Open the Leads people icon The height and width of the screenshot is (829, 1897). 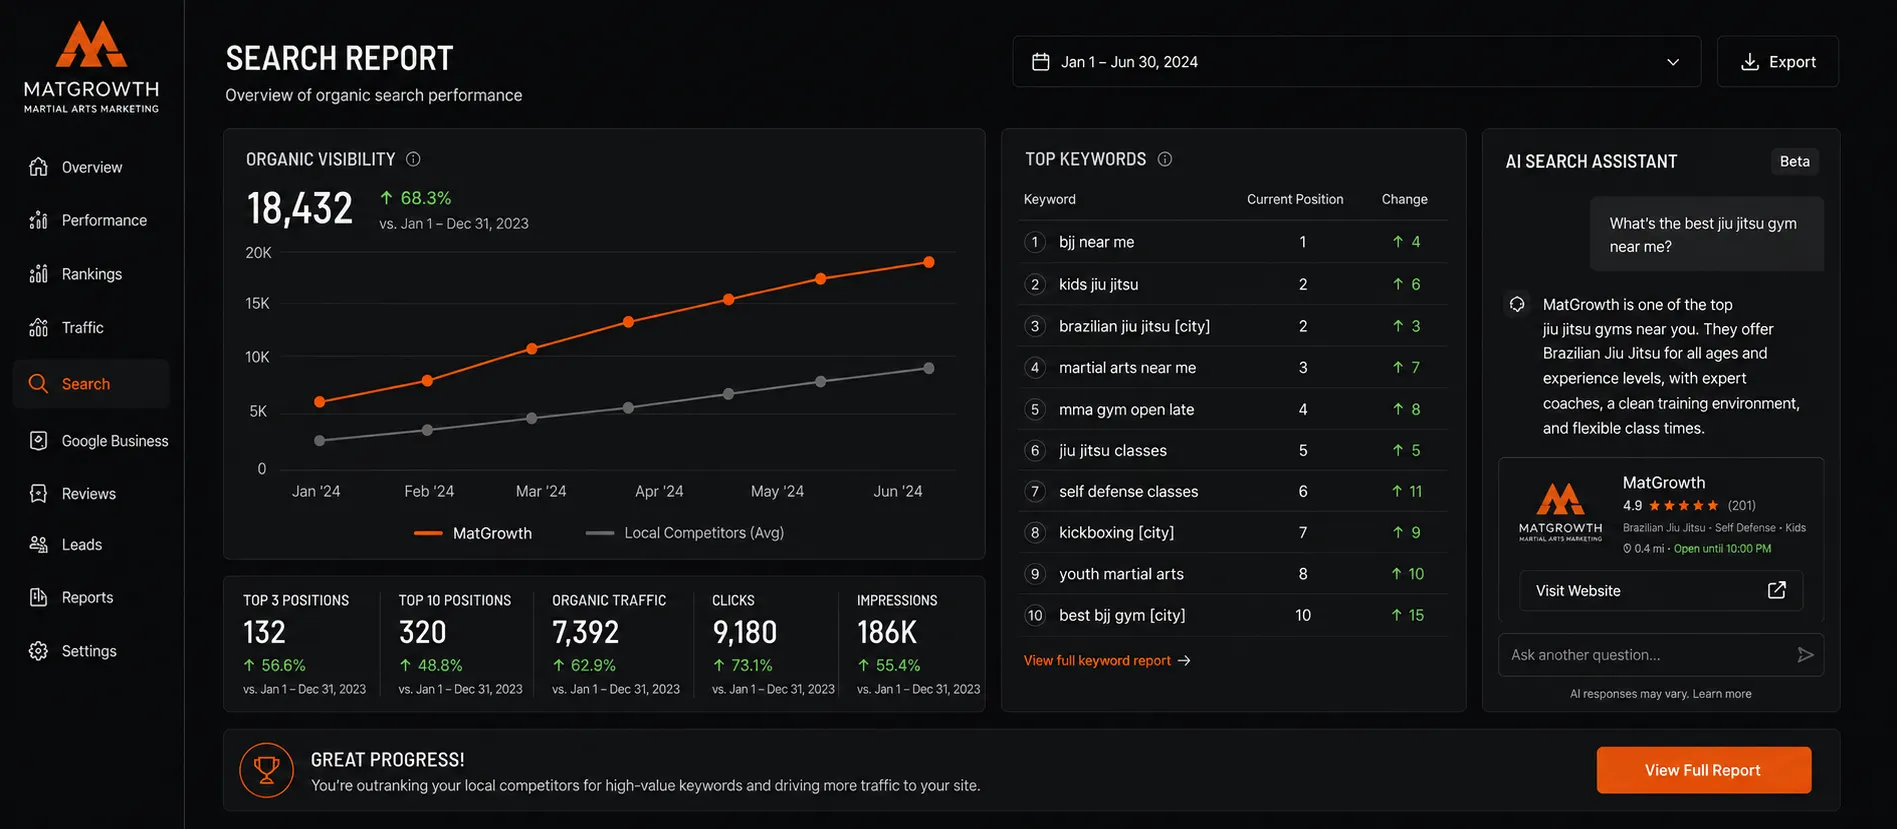pos(38,545)
